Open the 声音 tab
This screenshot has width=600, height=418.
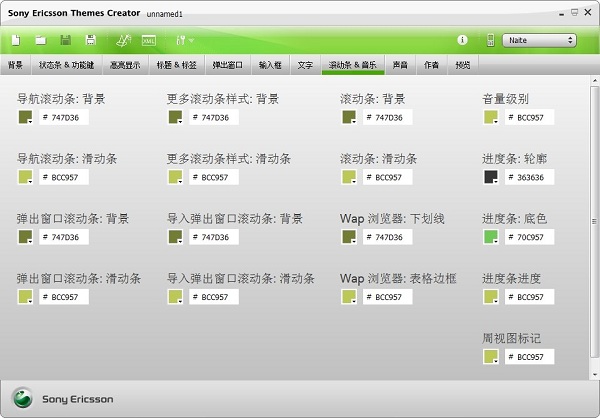pyautogui.click(x=400, y=65)
